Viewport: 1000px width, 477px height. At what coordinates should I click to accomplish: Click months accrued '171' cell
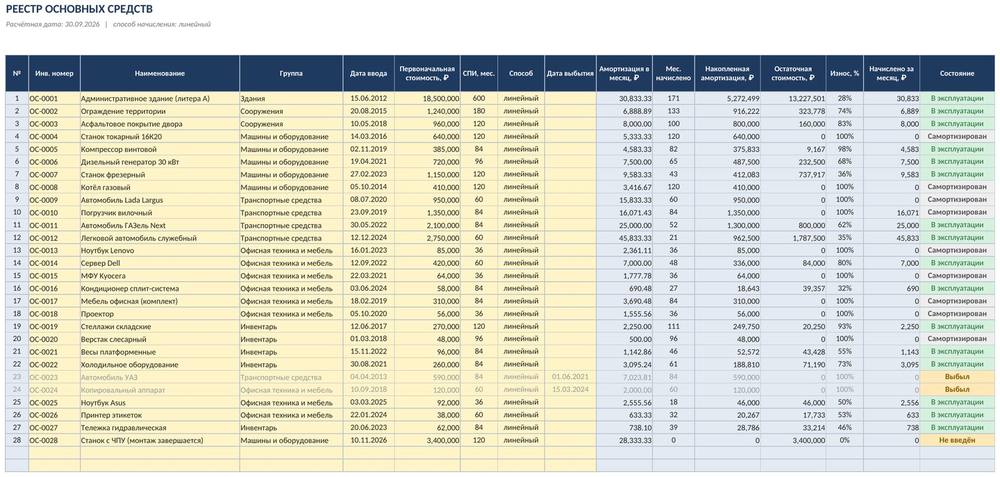(673, 99)
